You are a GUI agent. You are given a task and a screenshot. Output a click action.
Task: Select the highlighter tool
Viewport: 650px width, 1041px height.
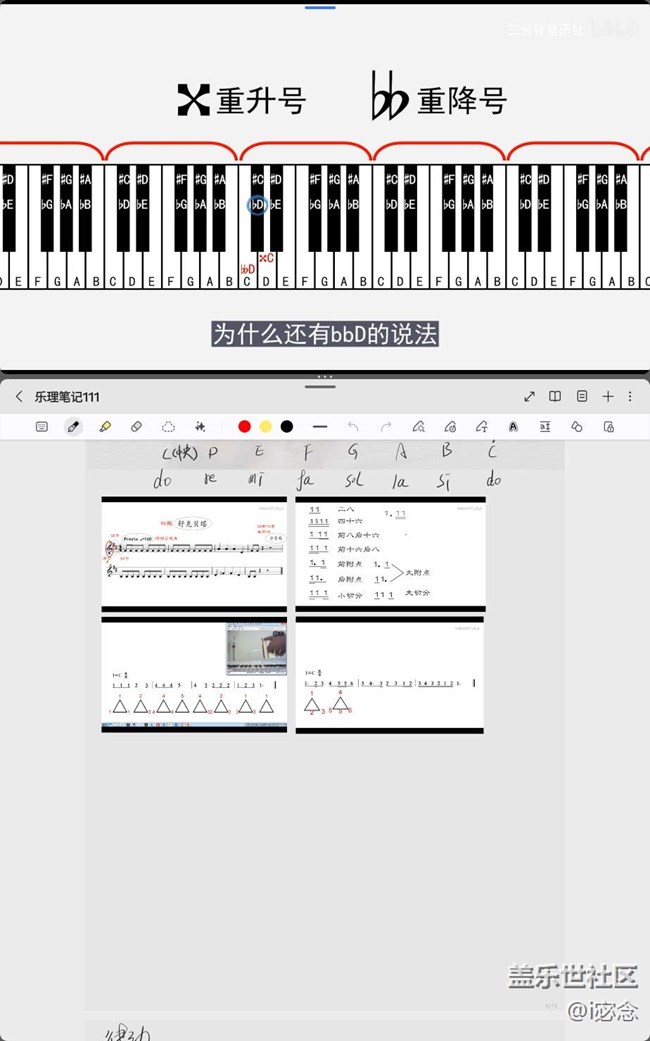(105, 426)
